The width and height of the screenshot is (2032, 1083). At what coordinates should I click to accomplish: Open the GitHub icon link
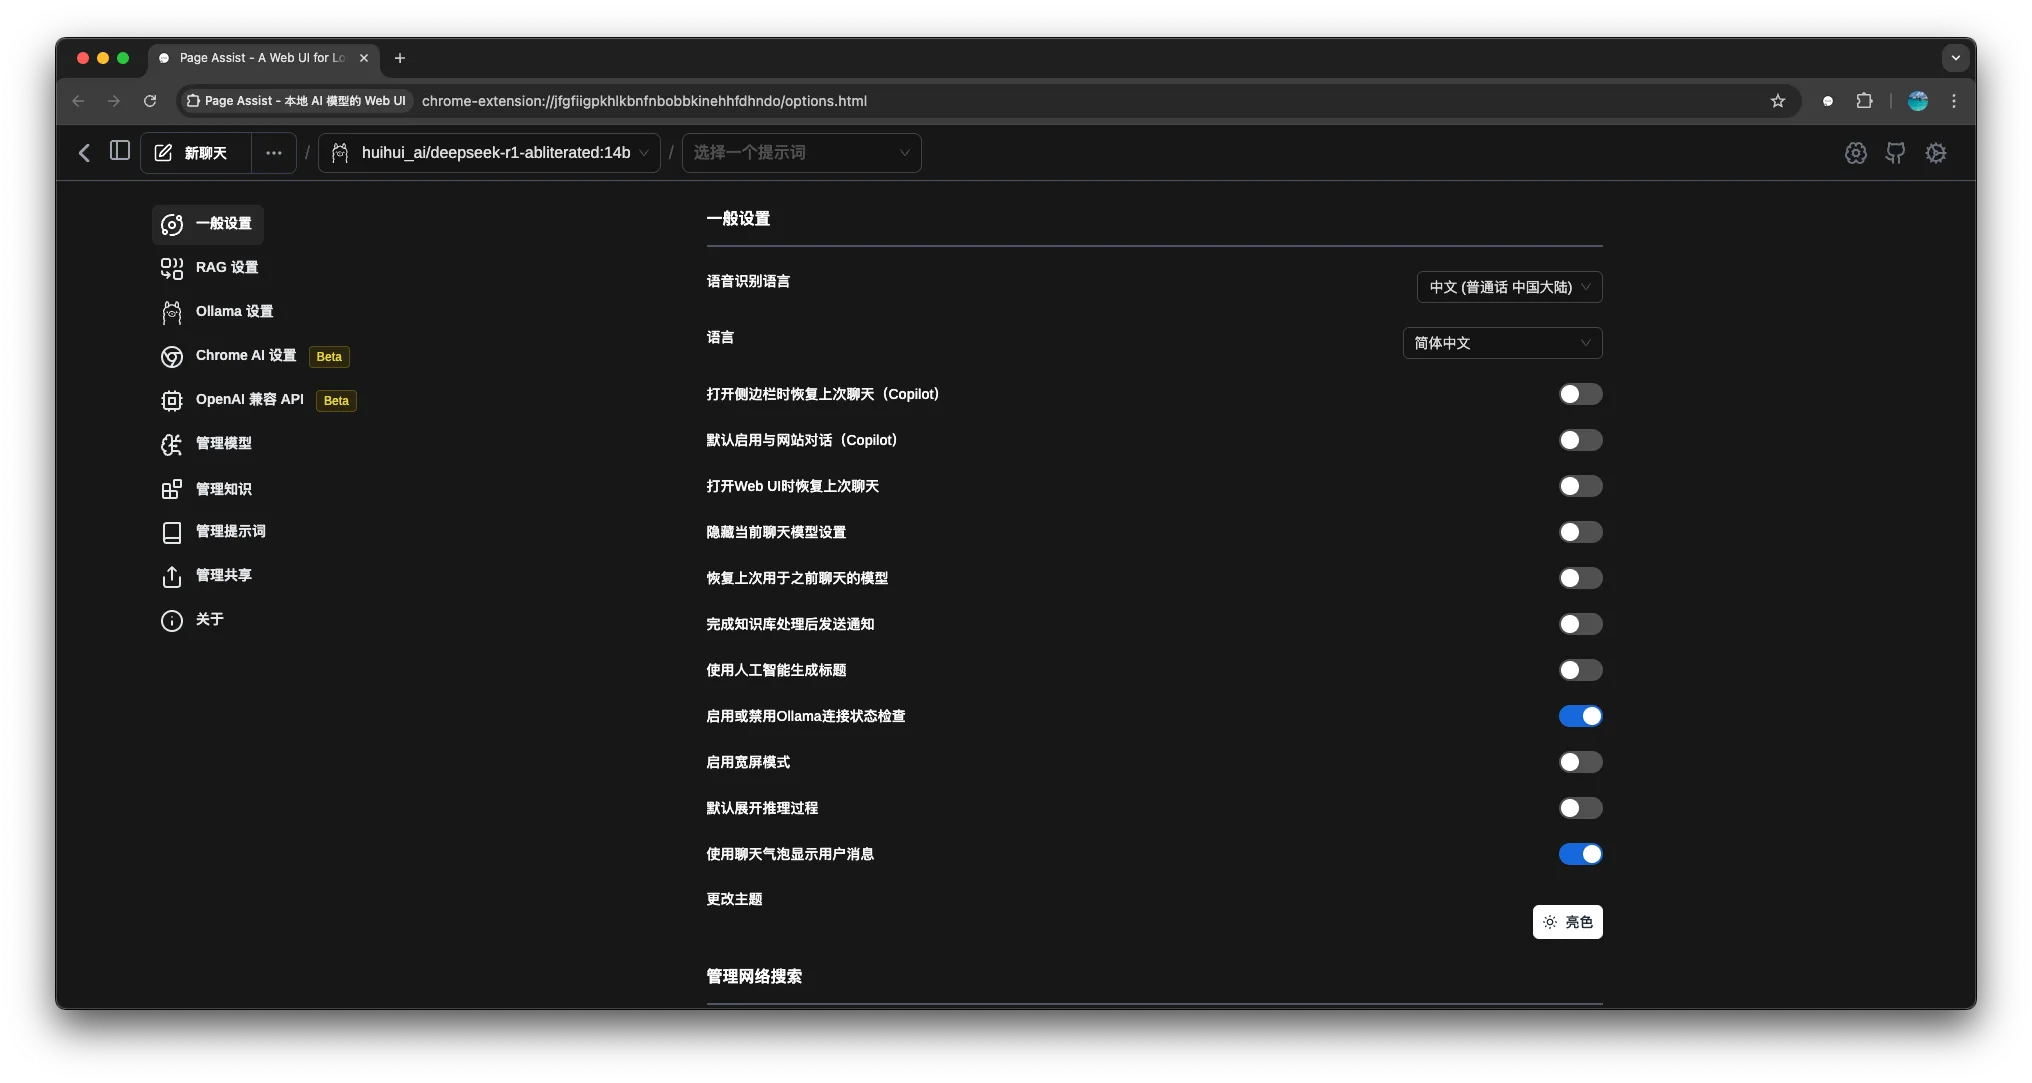click(1895, 153)
